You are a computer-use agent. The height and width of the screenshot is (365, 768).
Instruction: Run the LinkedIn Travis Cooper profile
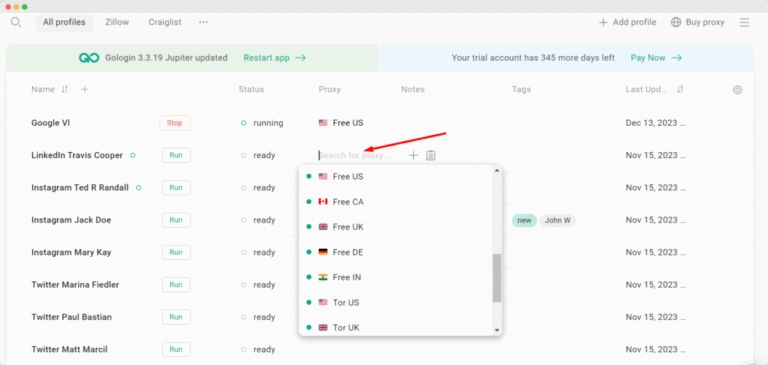click(176, 155)
